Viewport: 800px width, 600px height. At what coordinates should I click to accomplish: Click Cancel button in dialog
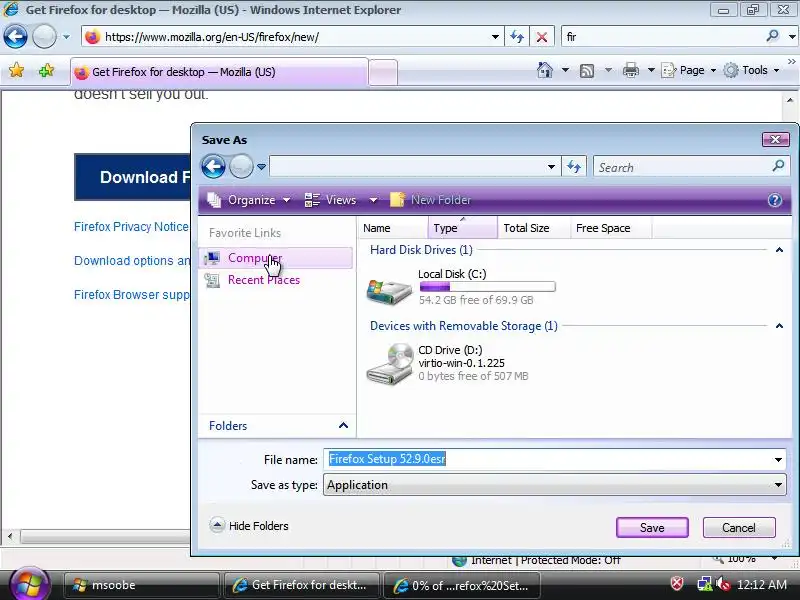(739, 528)
